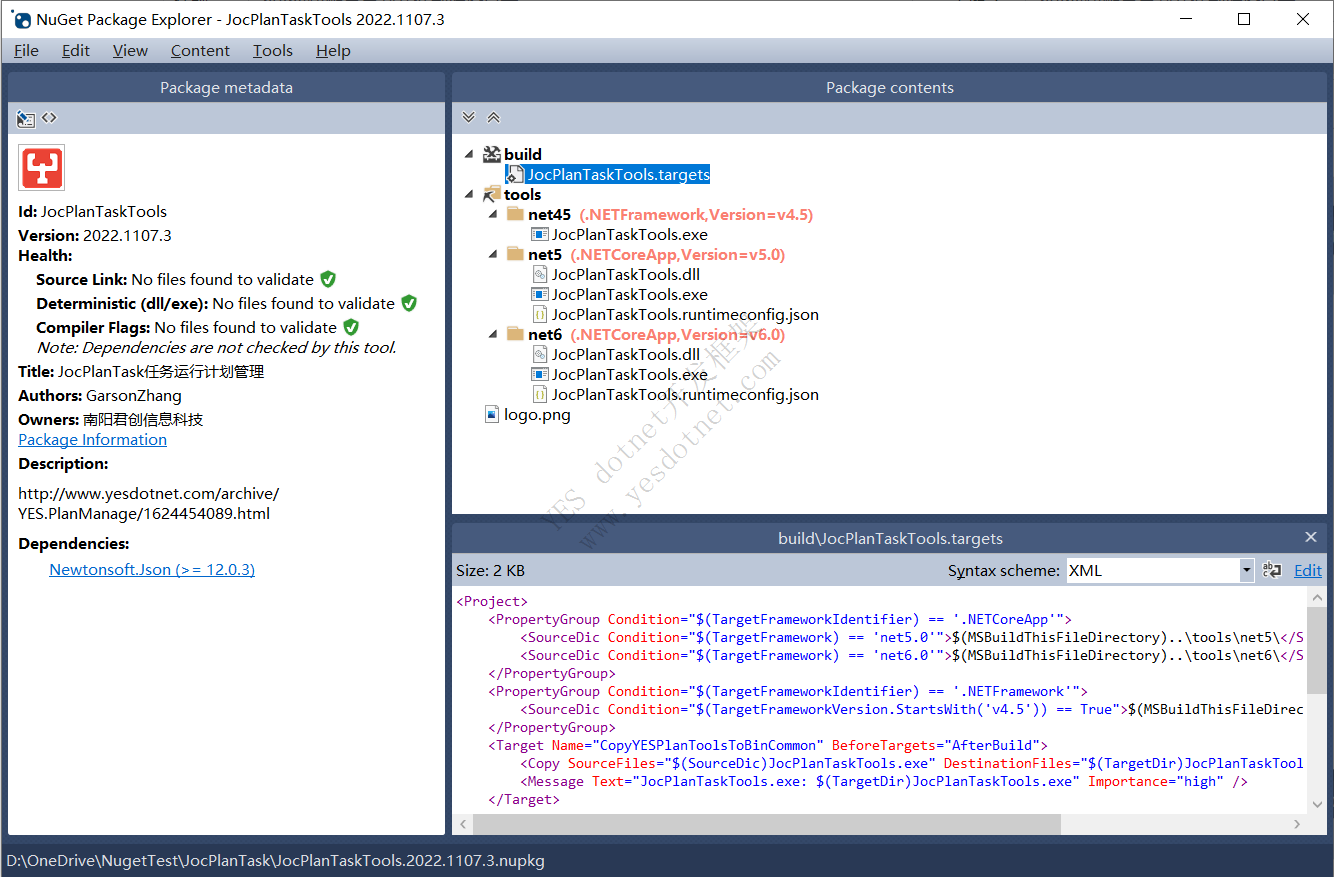Click the NuGet Package Explorer title bar icon
Viewport: 1334px width, 877px height.
coord(20,19)
